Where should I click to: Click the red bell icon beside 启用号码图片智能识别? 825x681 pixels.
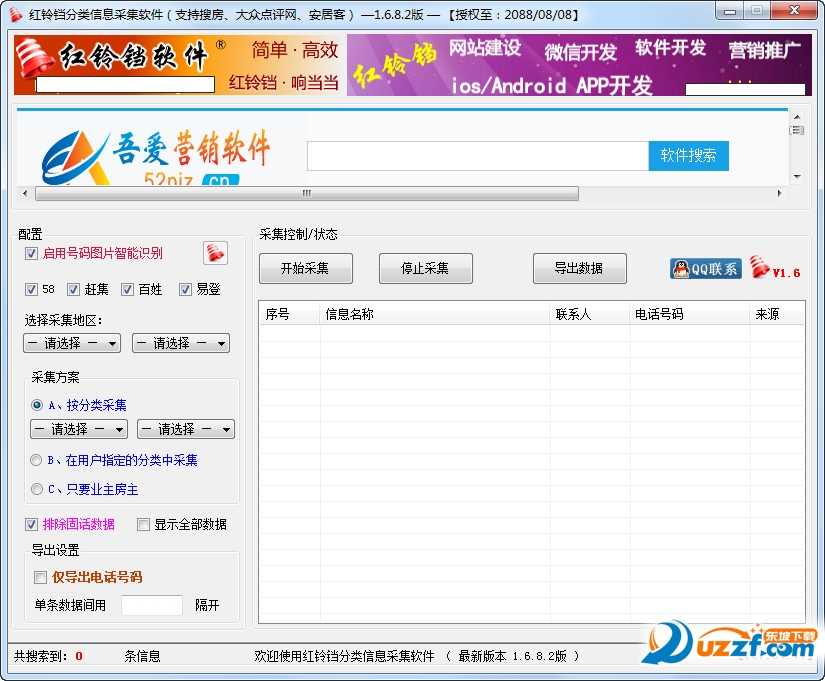point(216,253)
